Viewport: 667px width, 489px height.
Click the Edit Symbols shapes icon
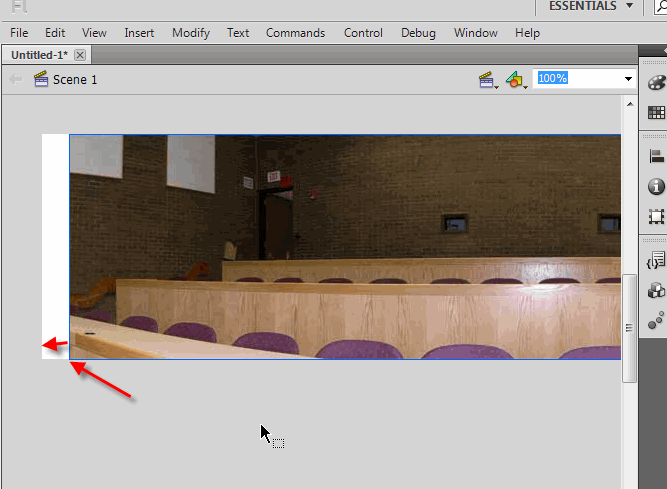514,79
